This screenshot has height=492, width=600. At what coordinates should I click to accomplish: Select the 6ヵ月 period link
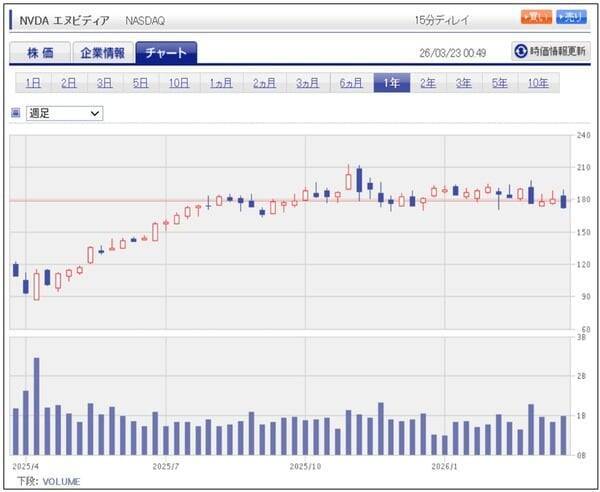click(x=351, y=83)
